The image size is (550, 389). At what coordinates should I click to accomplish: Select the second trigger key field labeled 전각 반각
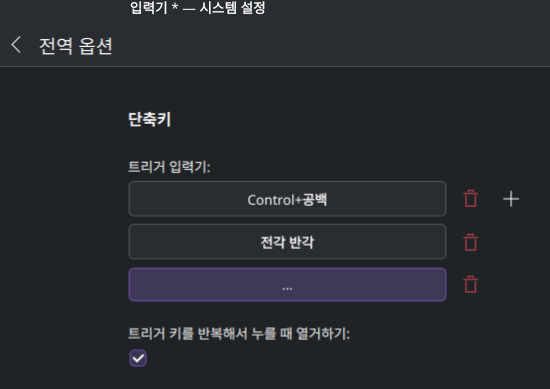287,242
